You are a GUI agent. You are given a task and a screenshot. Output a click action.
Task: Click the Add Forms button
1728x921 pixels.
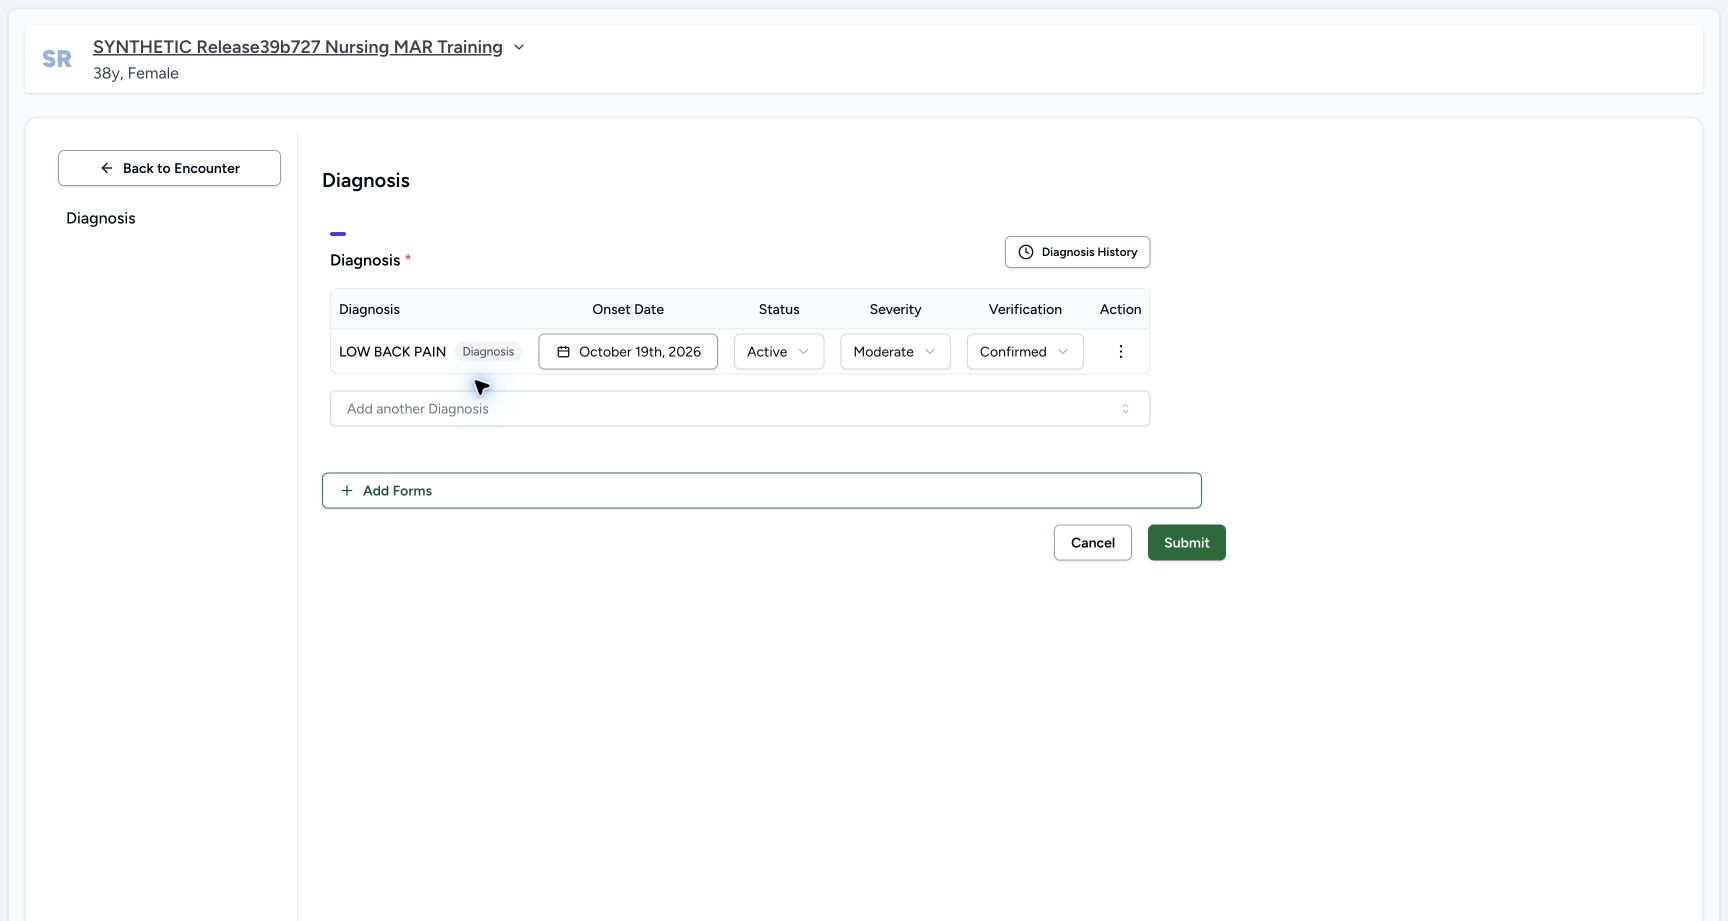[x=761, y=491]
